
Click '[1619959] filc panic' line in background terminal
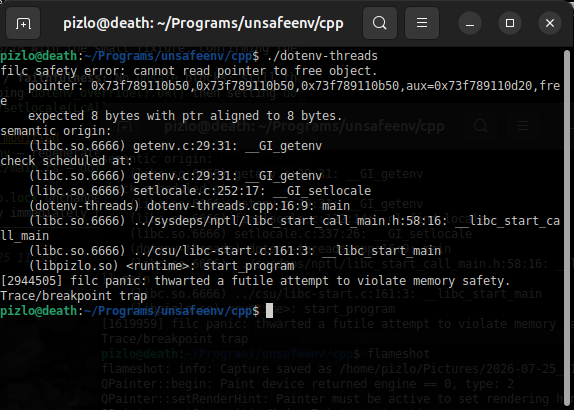coord(329,324)
